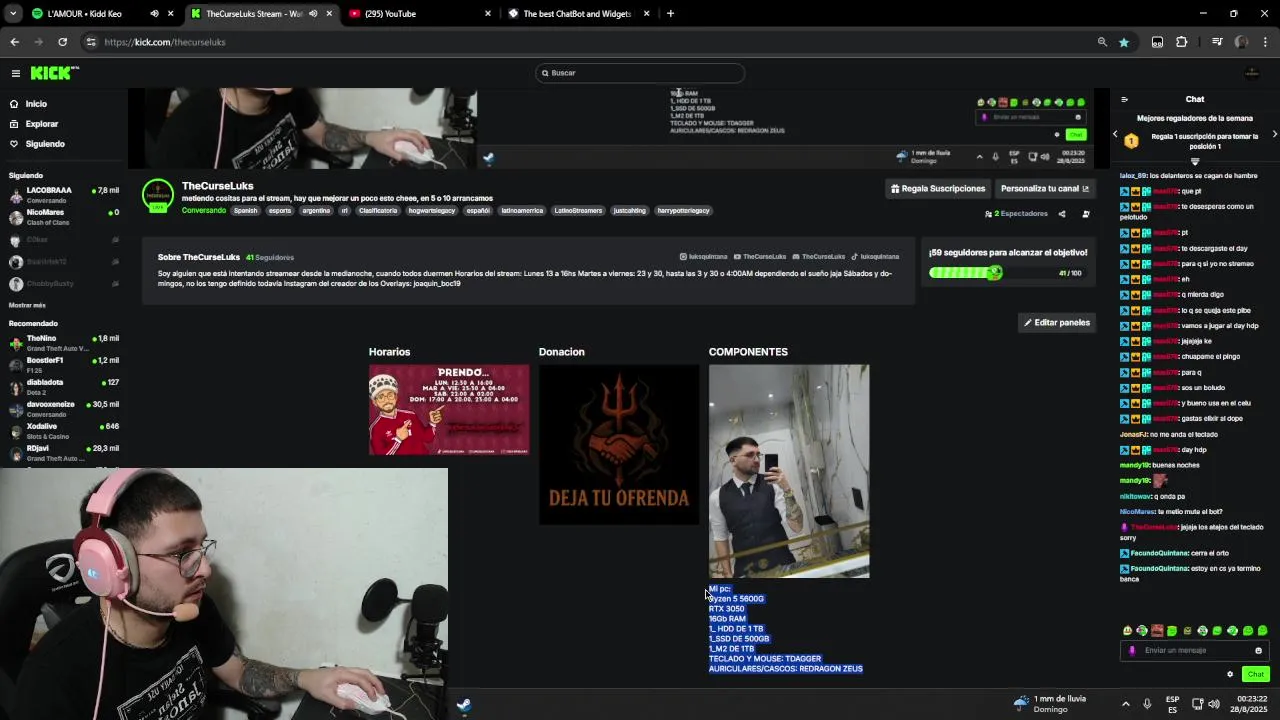Show next top gifter in chat
Screen dimensions: 1280x720
(x=1274, y=134)
